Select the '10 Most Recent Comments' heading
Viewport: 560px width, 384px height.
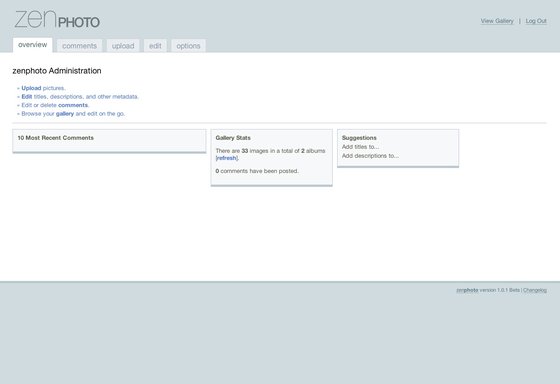56,138
